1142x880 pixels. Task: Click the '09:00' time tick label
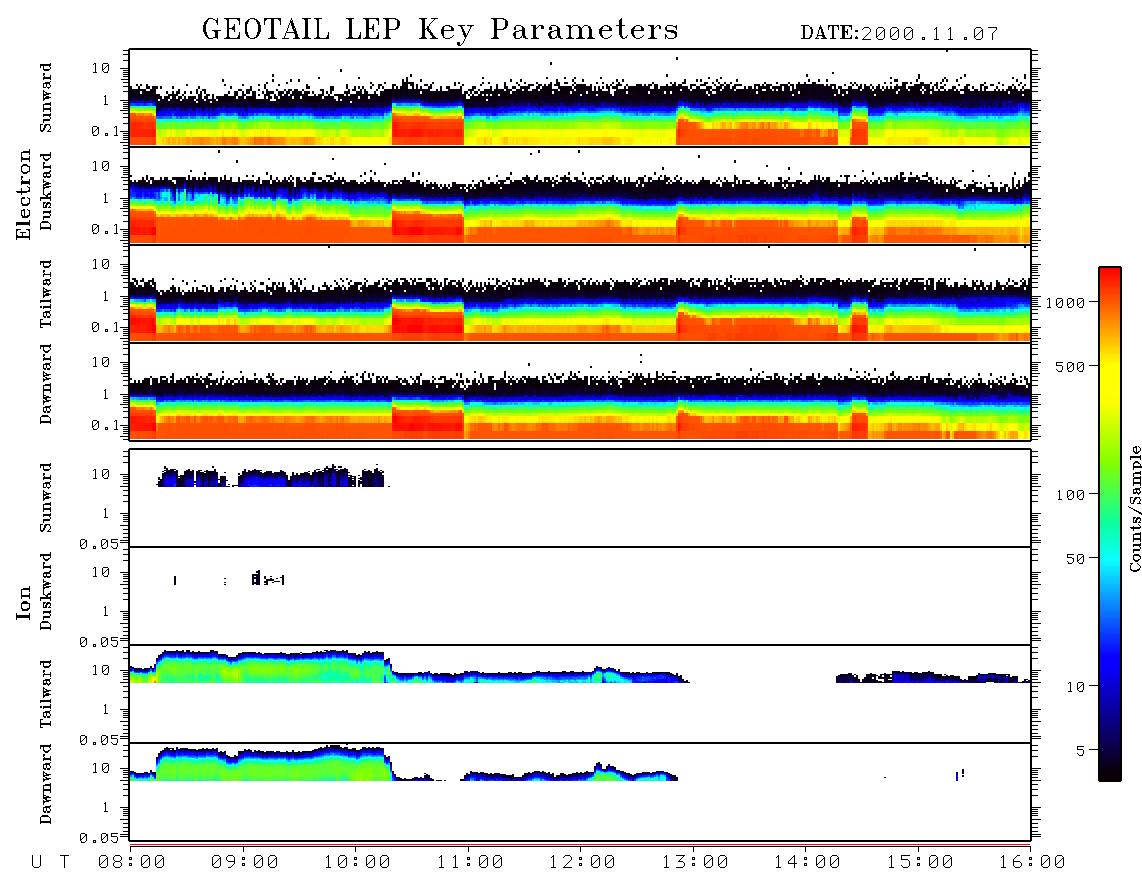(x=245, y=862)
